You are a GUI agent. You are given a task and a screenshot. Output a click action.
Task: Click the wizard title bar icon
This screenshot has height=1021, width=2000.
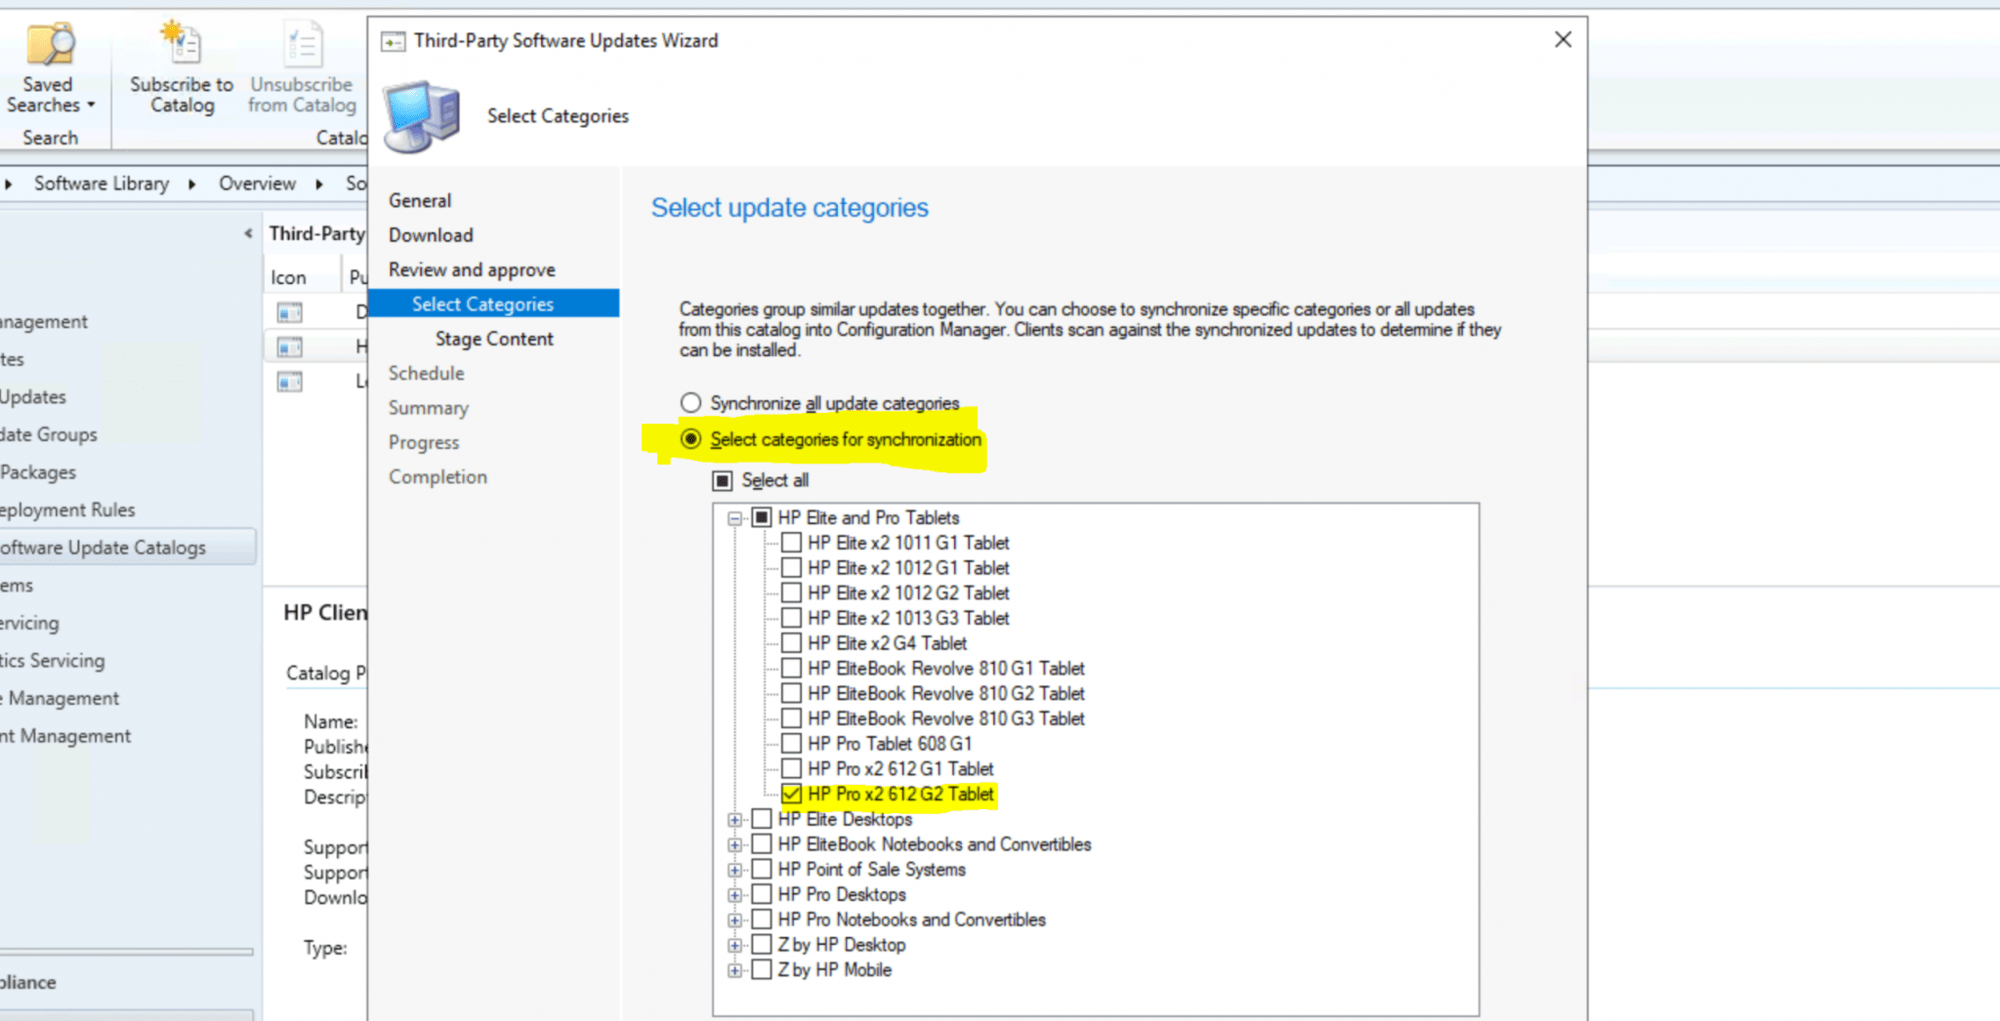coord(394,41)
